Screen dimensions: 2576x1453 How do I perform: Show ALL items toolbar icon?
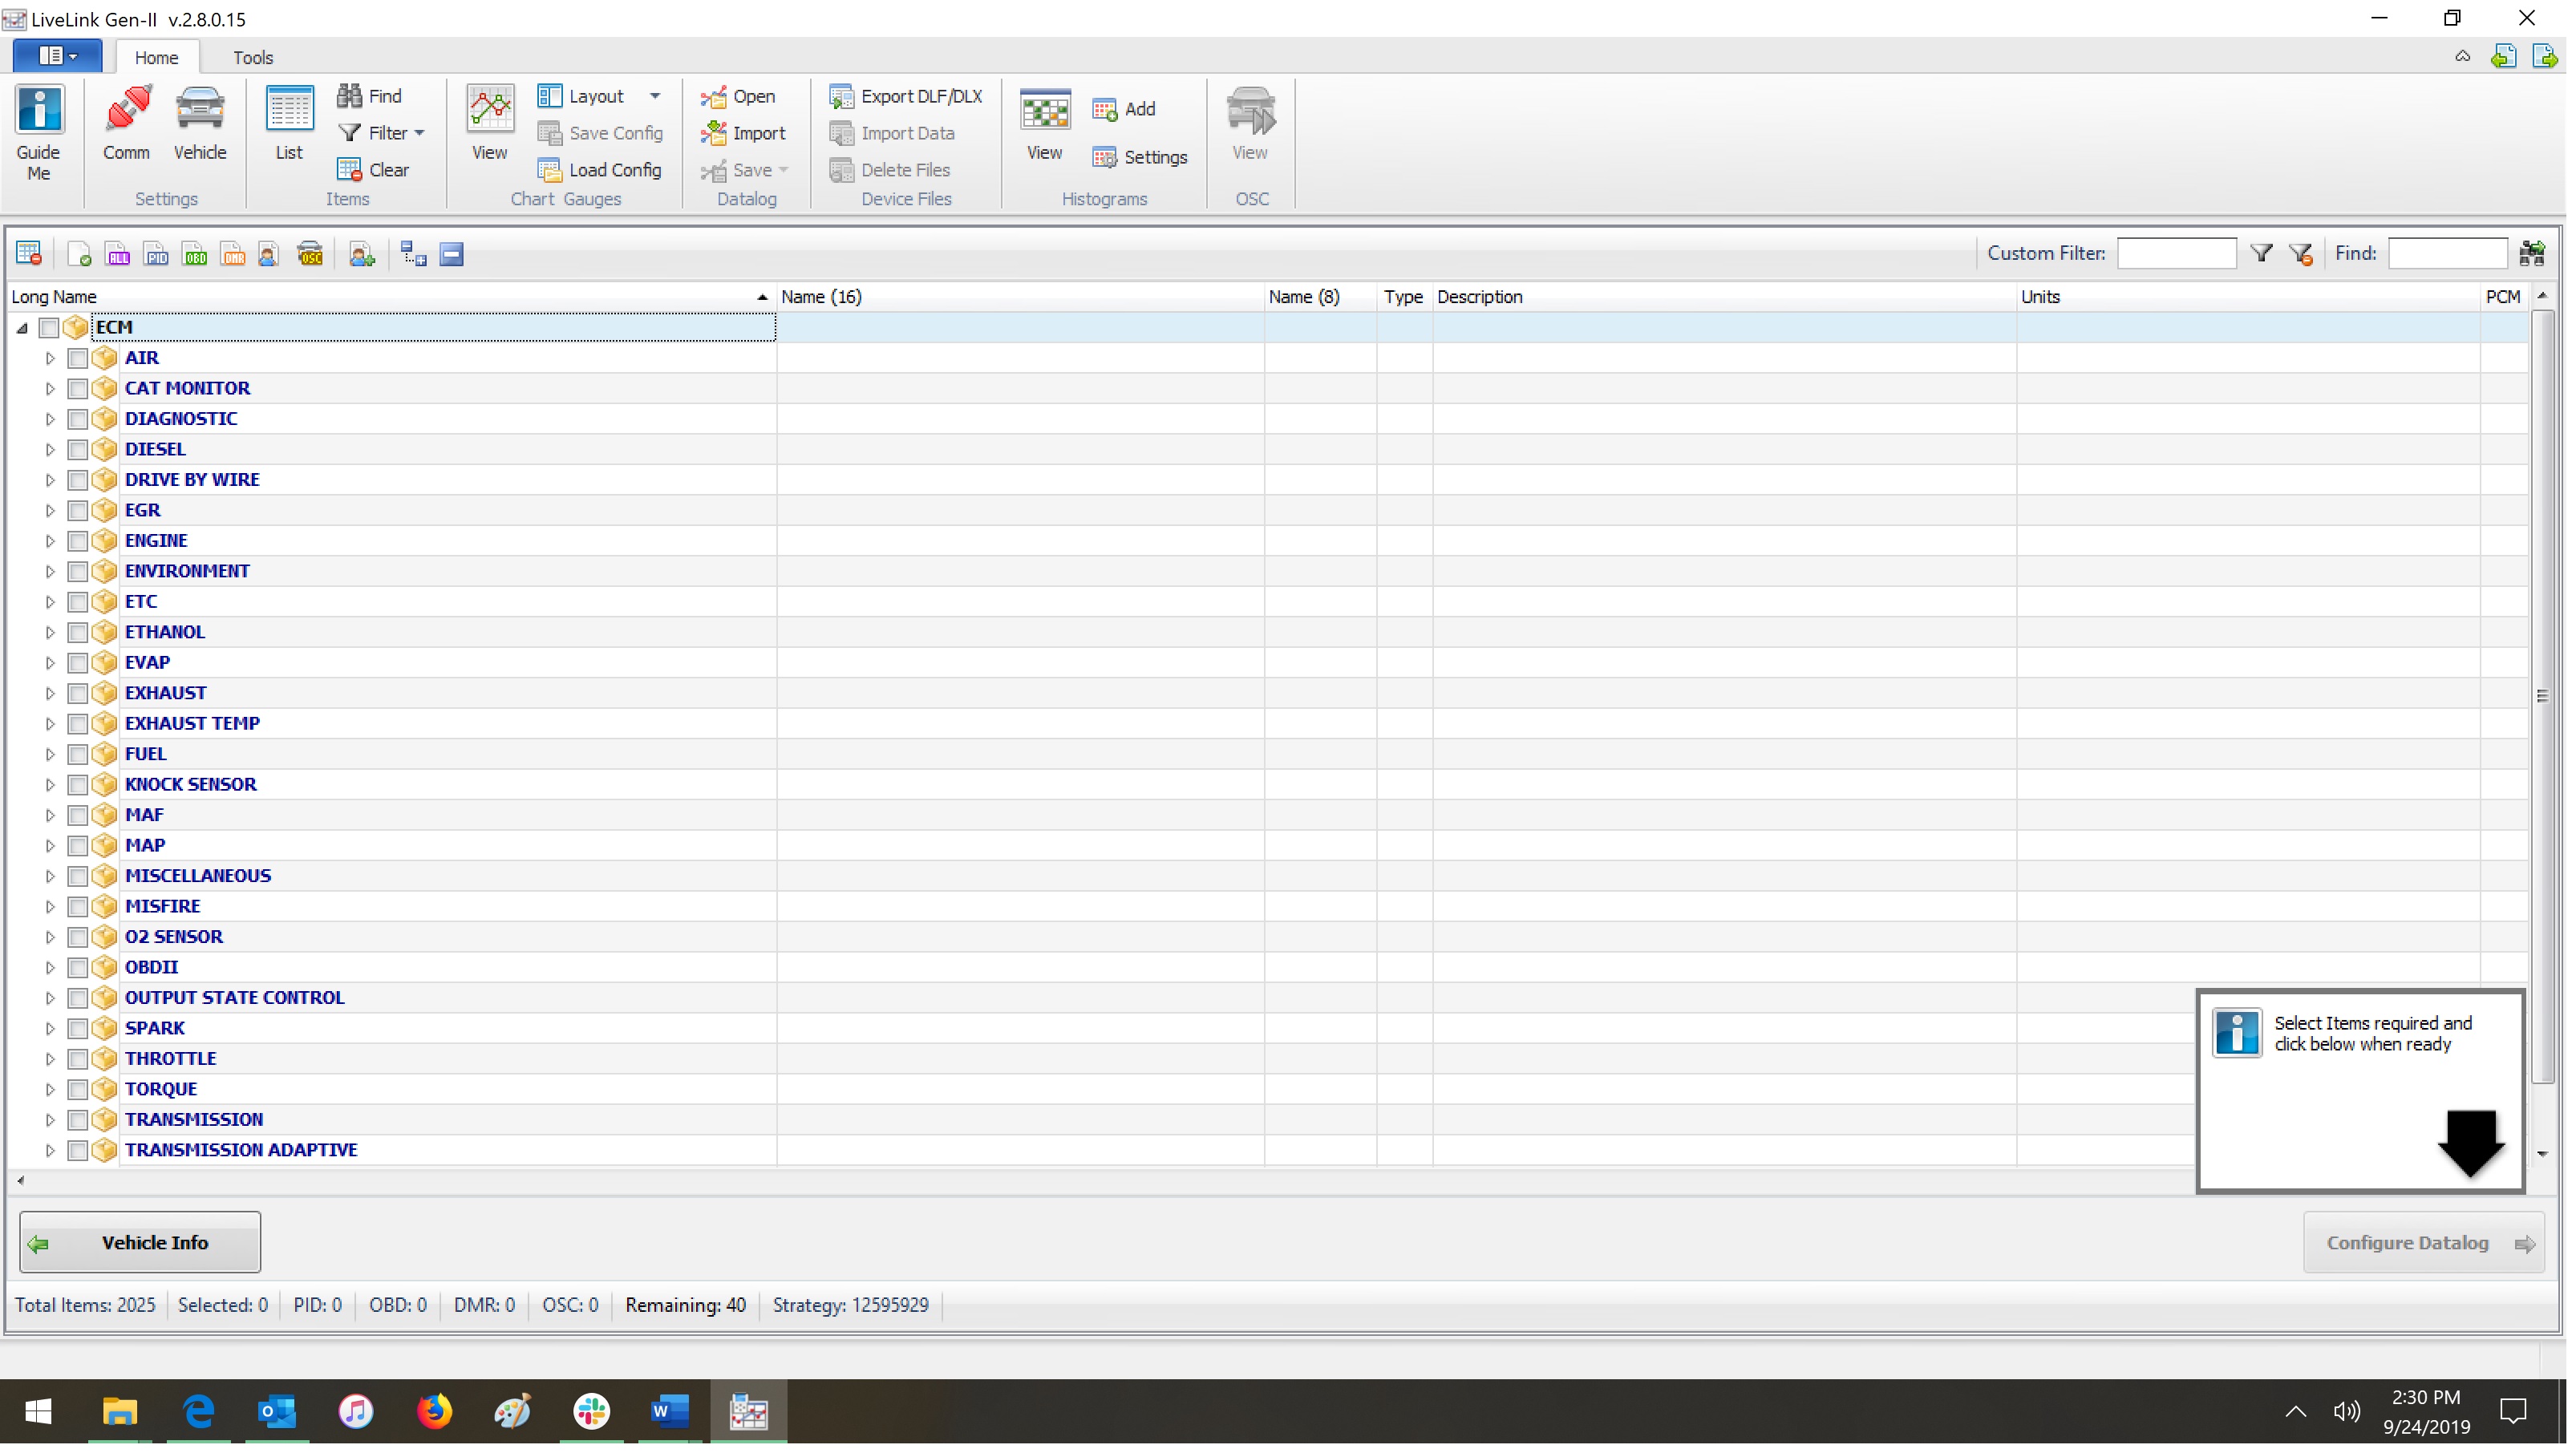tap(118, 254)
